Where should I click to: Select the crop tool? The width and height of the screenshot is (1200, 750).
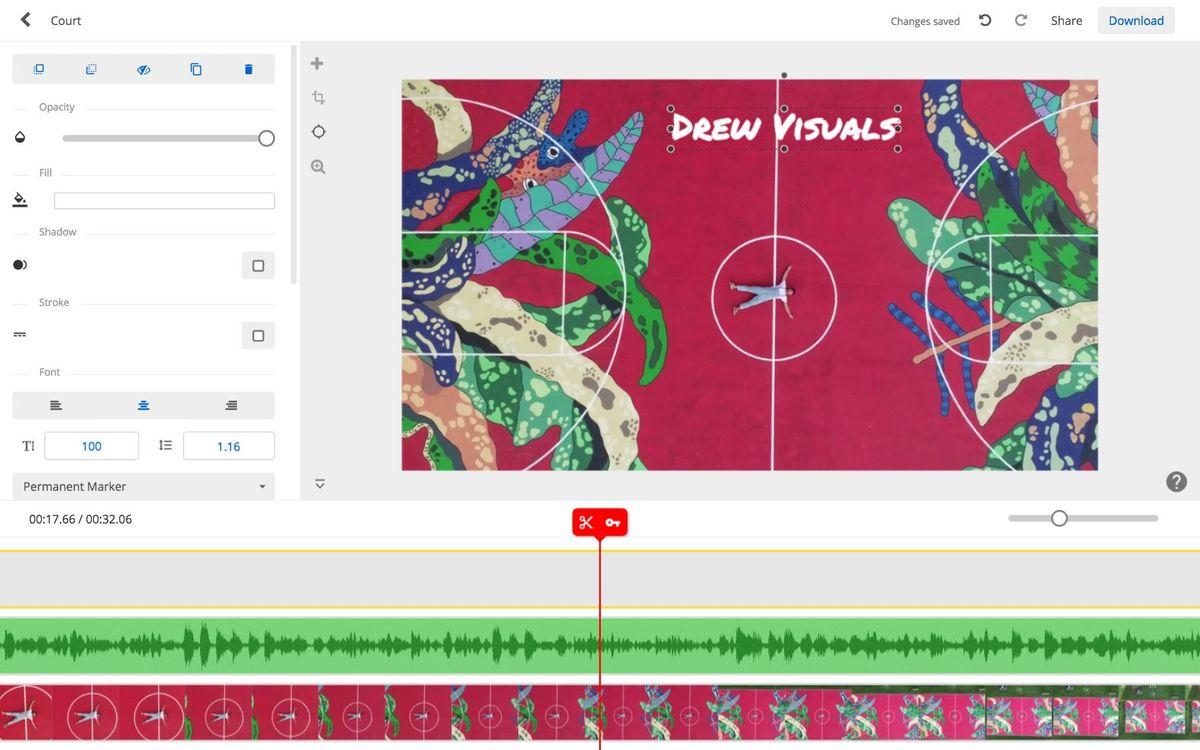(318, 97)
